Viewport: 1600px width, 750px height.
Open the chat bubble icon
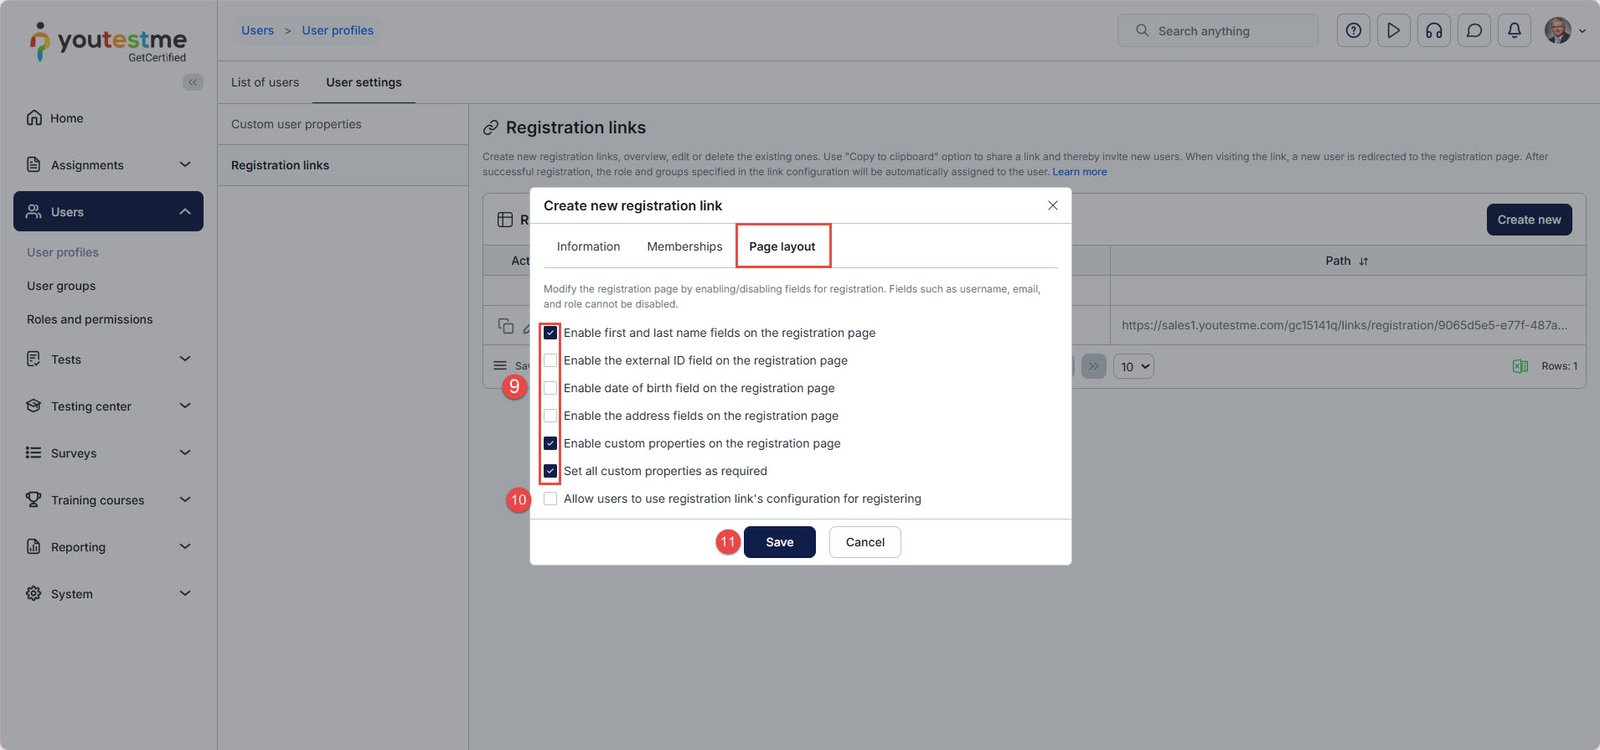click(x=1474, y=31)
